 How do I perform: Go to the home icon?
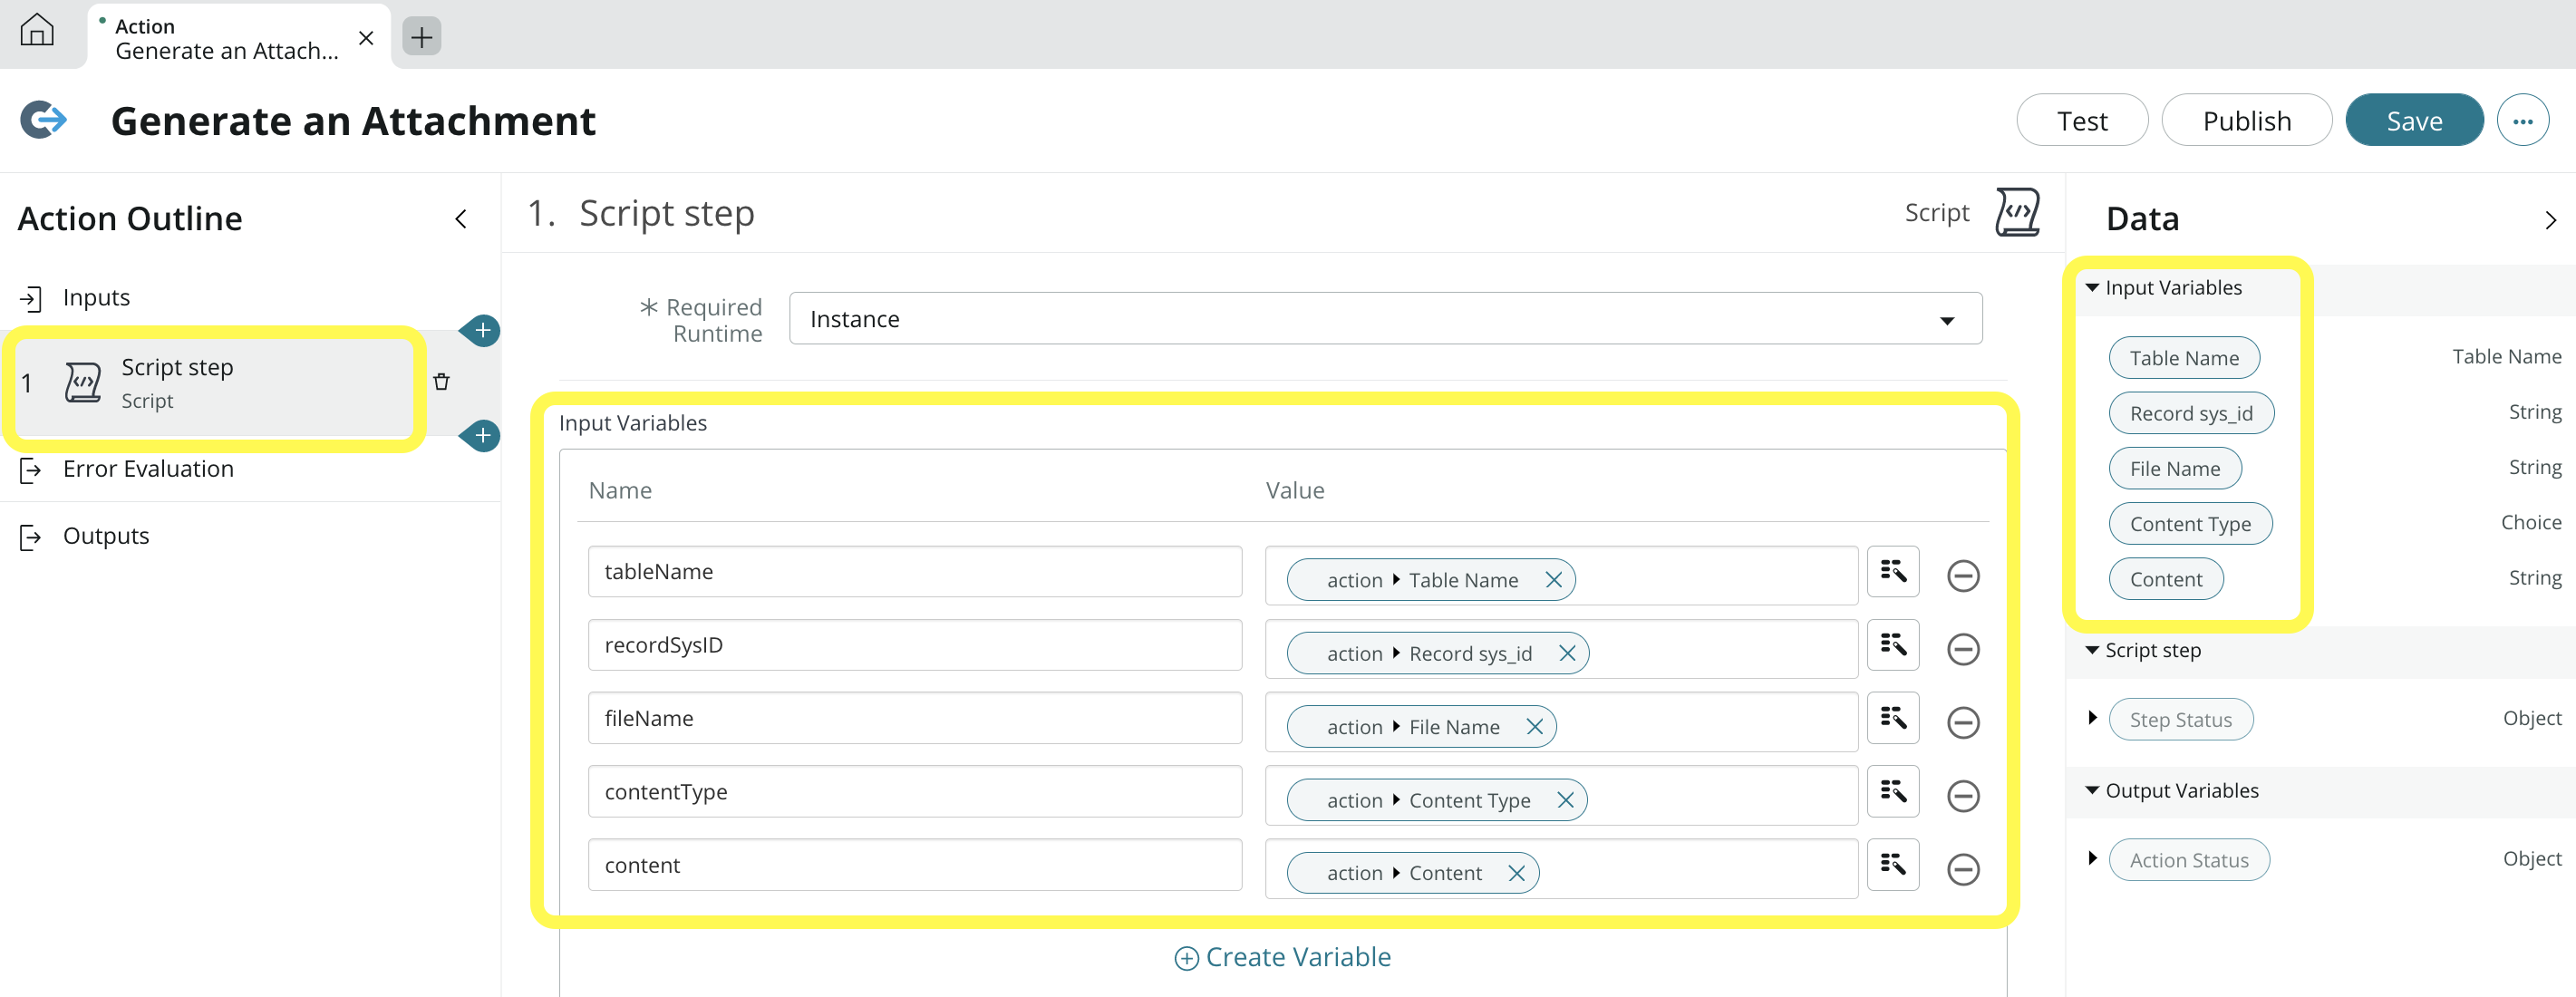pyautogui.click(x=37, y=31)
